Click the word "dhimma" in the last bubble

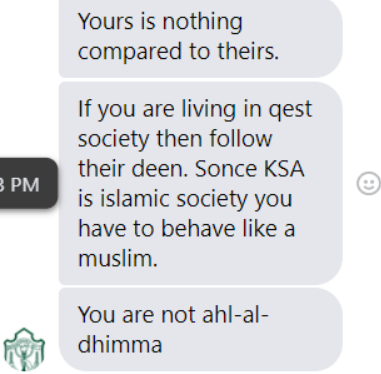pos(120,345)
